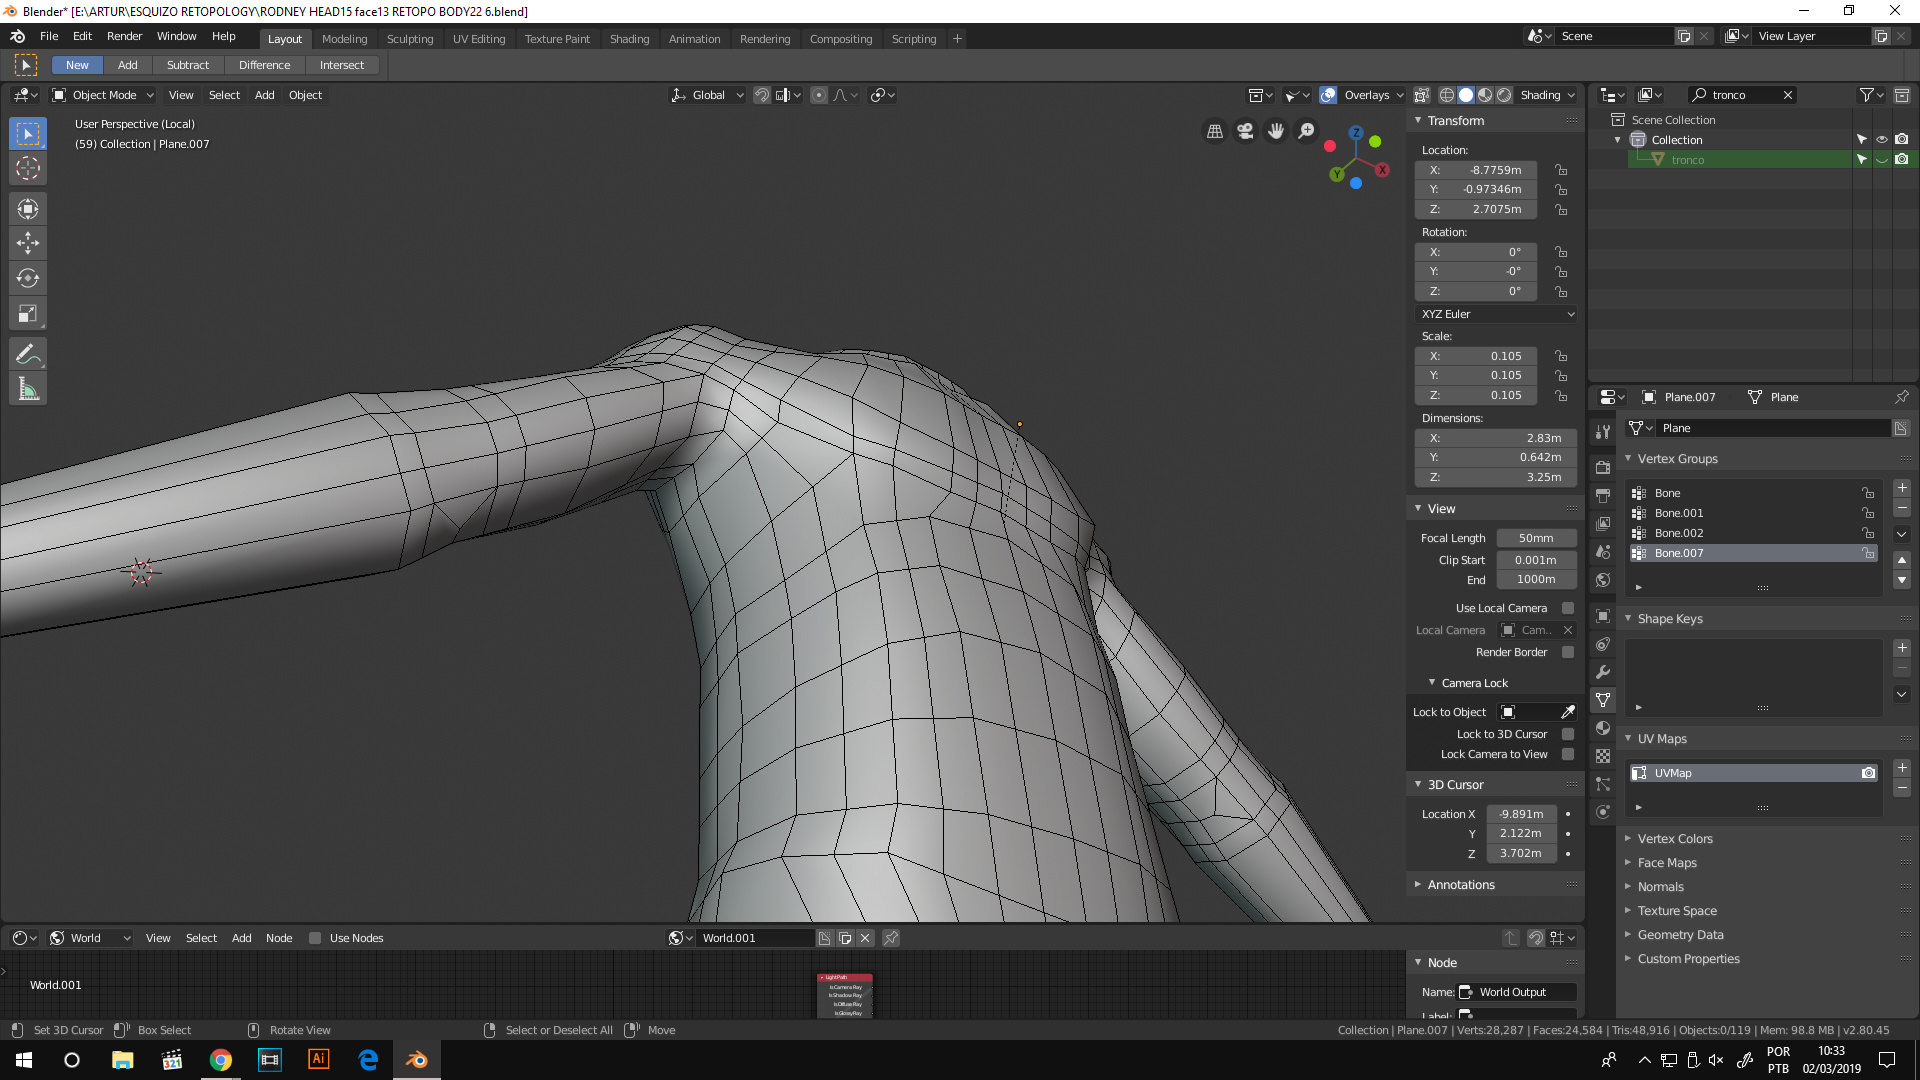The height and width of the screenshot is (1080, 1920).
Task: Click the Focal Length 50mm field
Action: coord(1536,538)
